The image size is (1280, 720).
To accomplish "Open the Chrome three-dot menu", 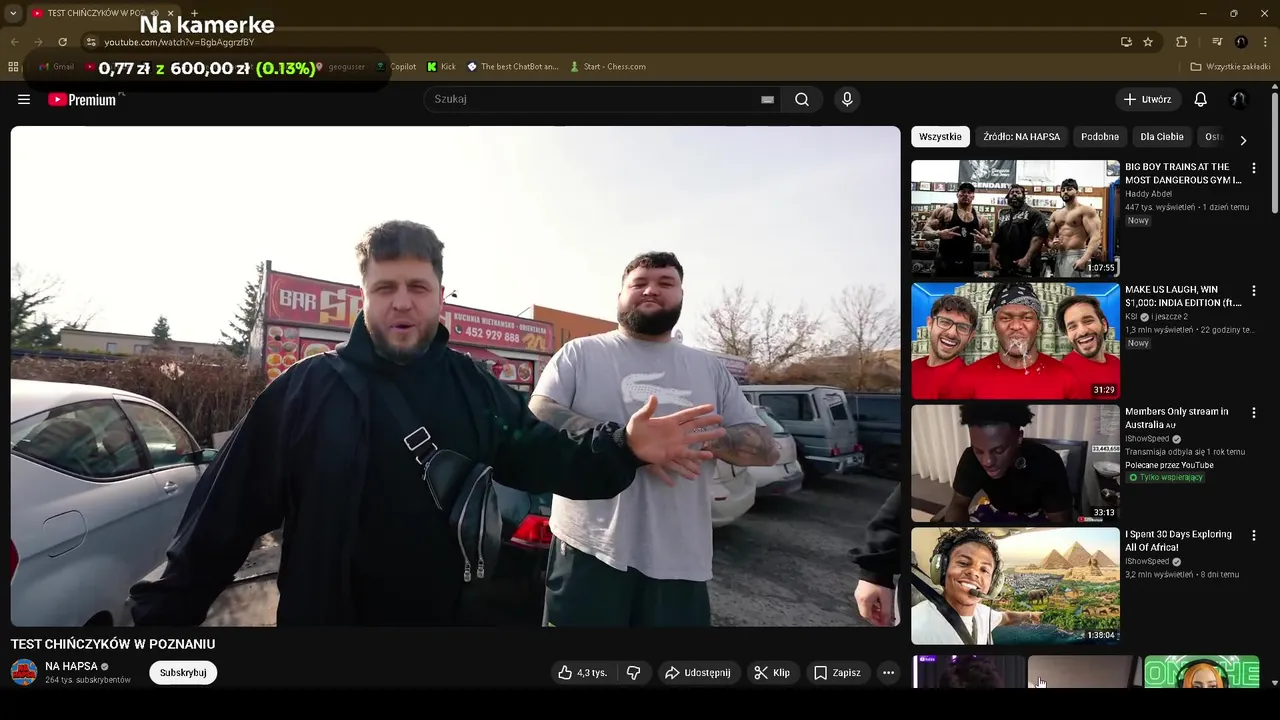I will click(x=1265, y=42).
